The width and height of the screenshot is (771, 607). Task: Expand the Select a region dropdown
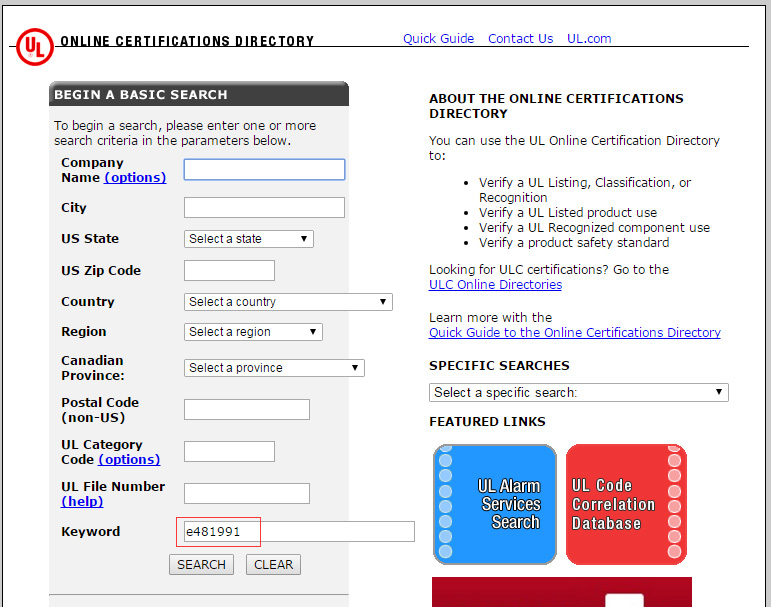tap(253, 332)
